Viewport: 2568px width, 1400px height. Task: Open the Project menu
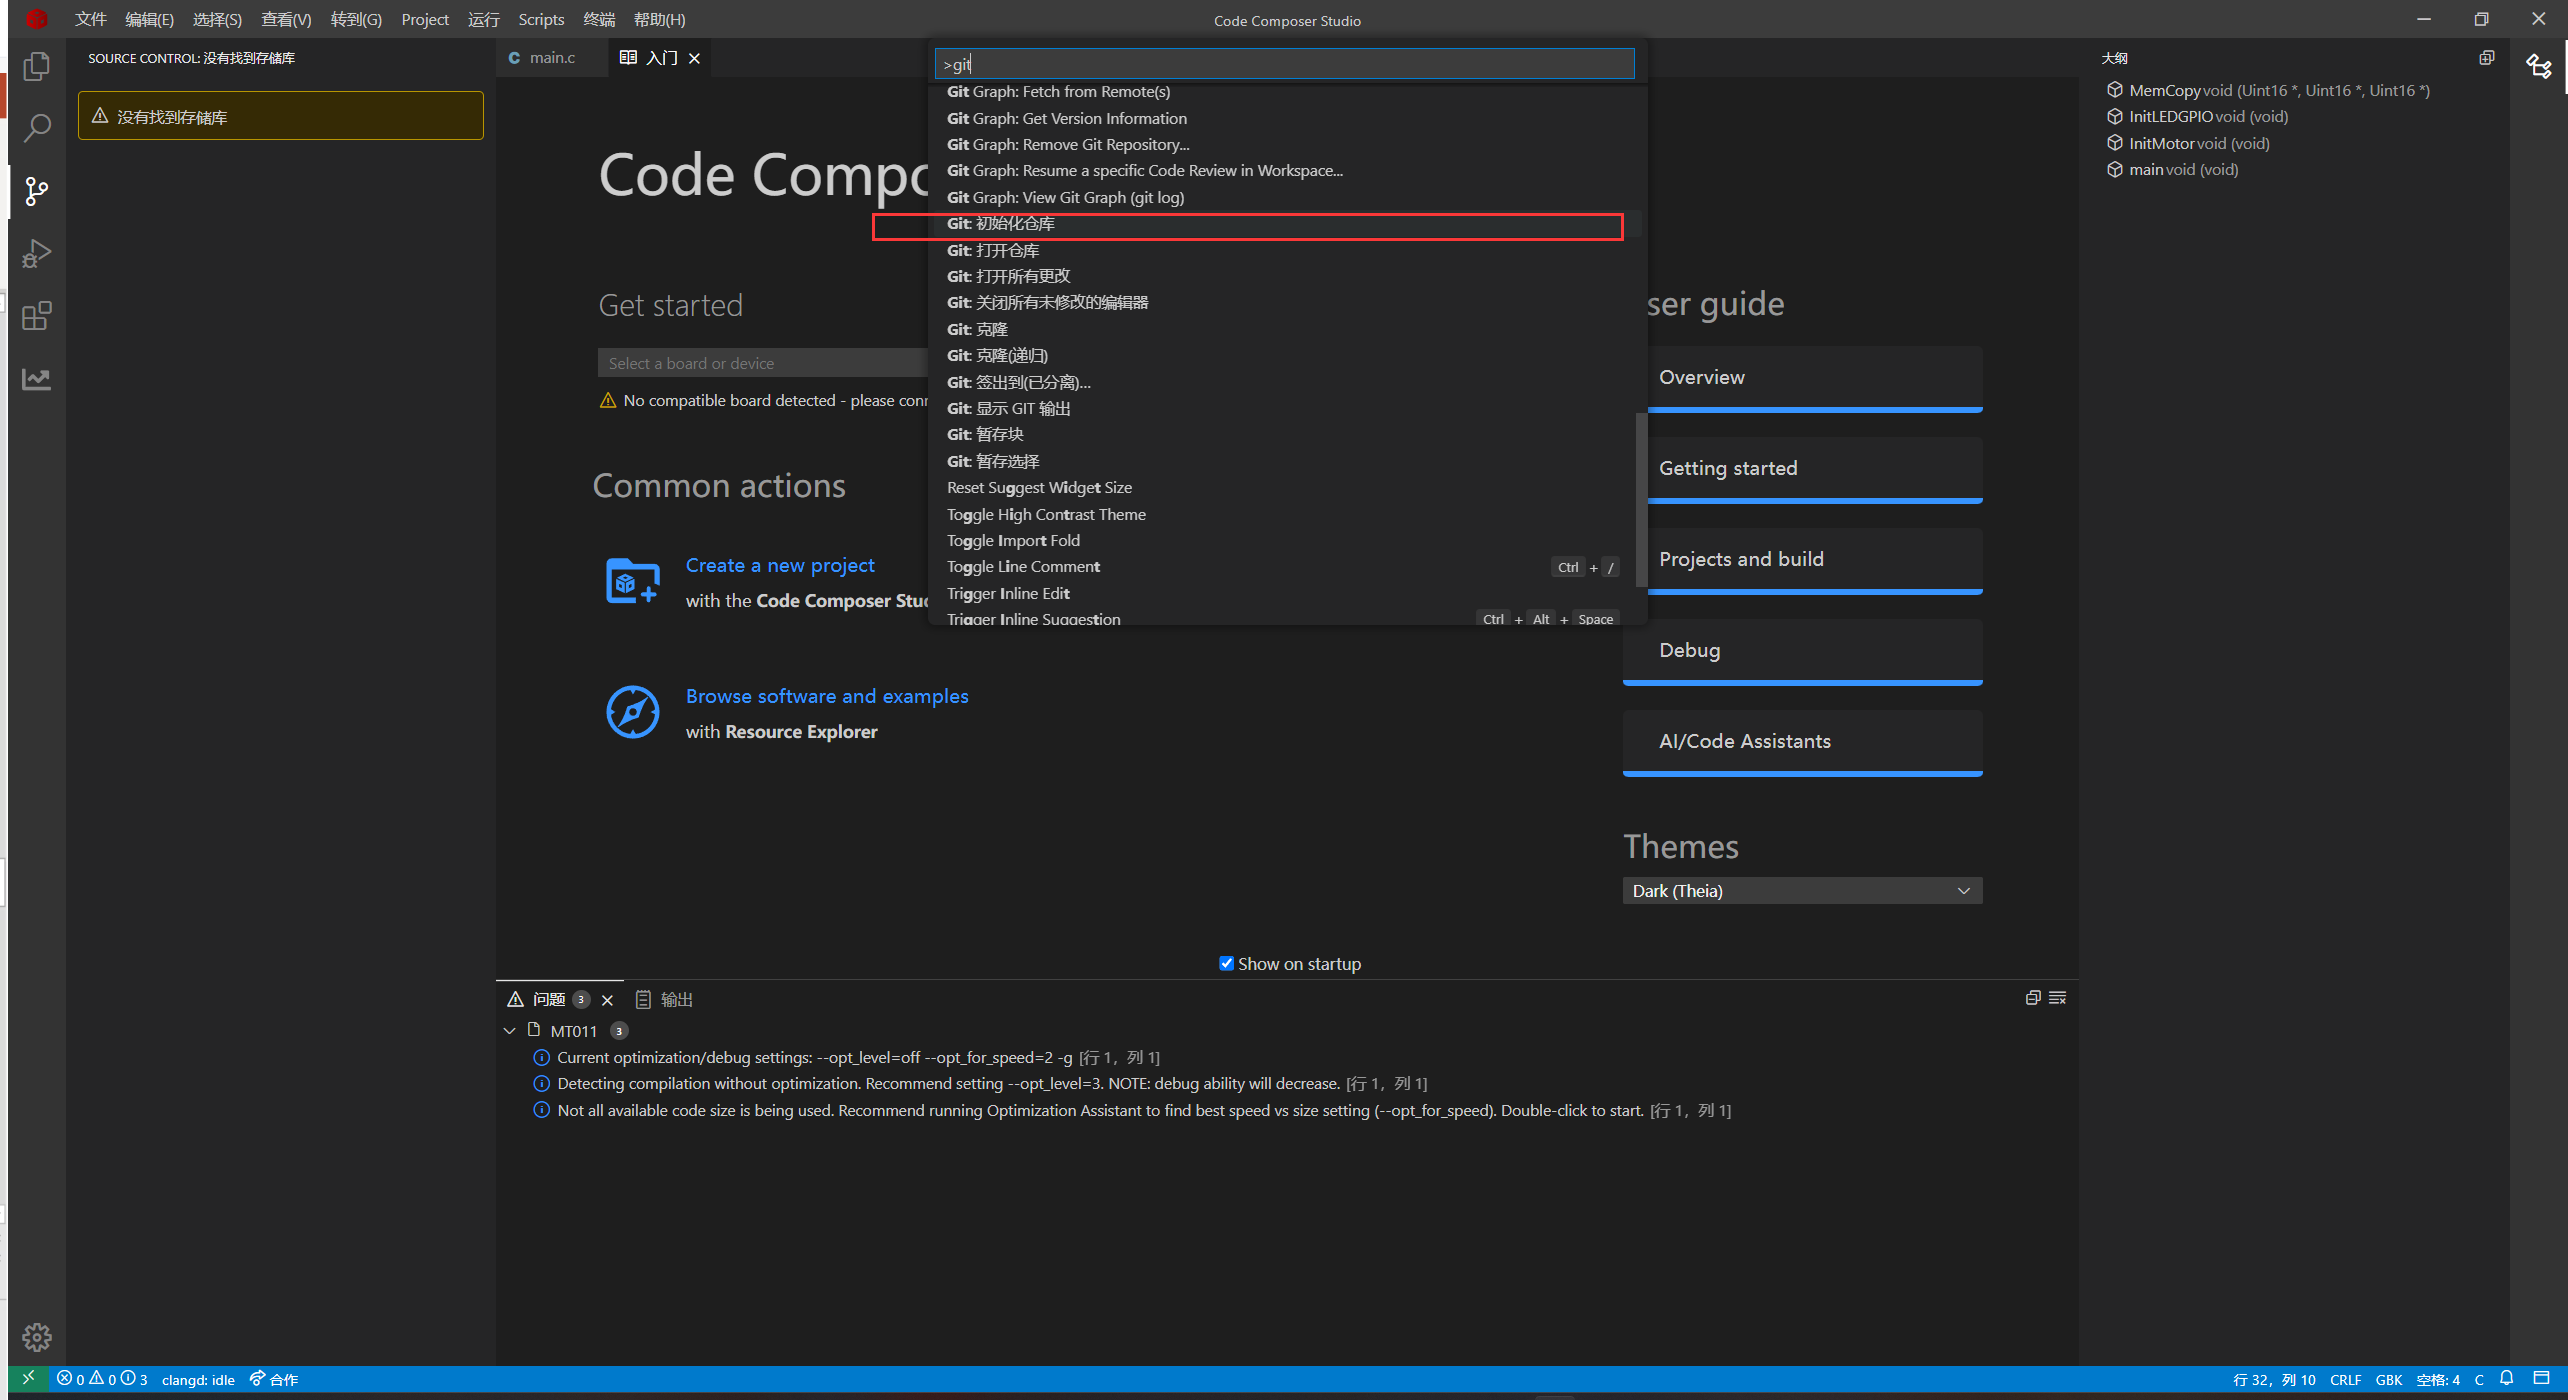click(424, 19)
